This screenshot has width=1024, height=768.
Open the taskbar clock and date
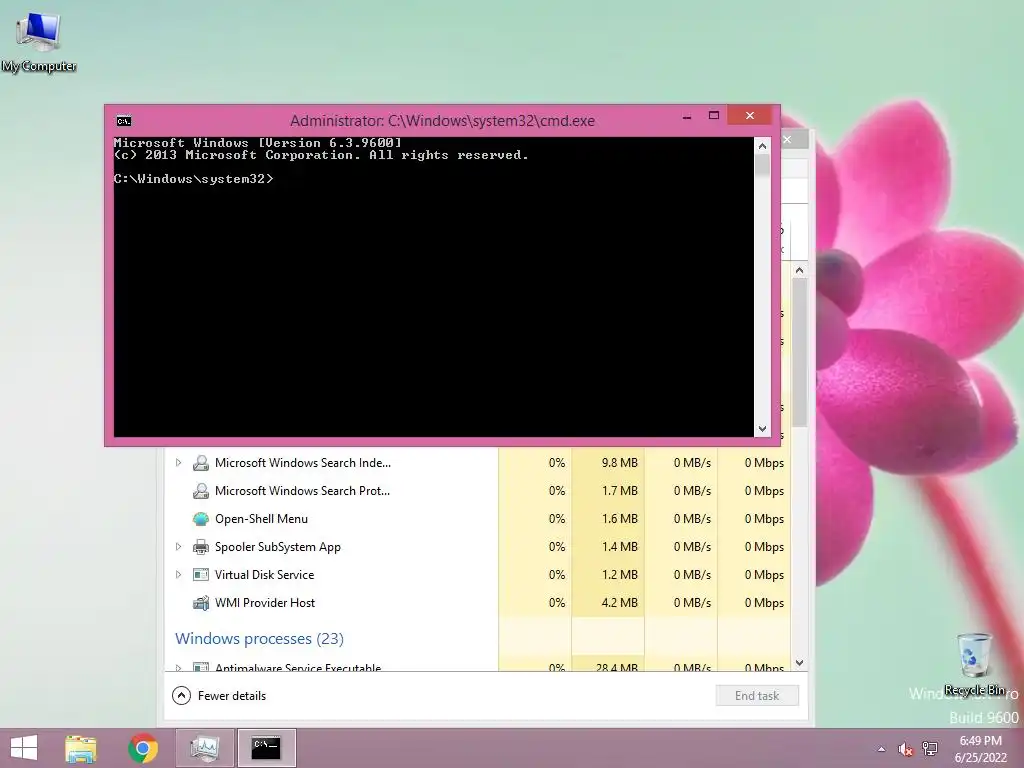click(x=980, y=749)
